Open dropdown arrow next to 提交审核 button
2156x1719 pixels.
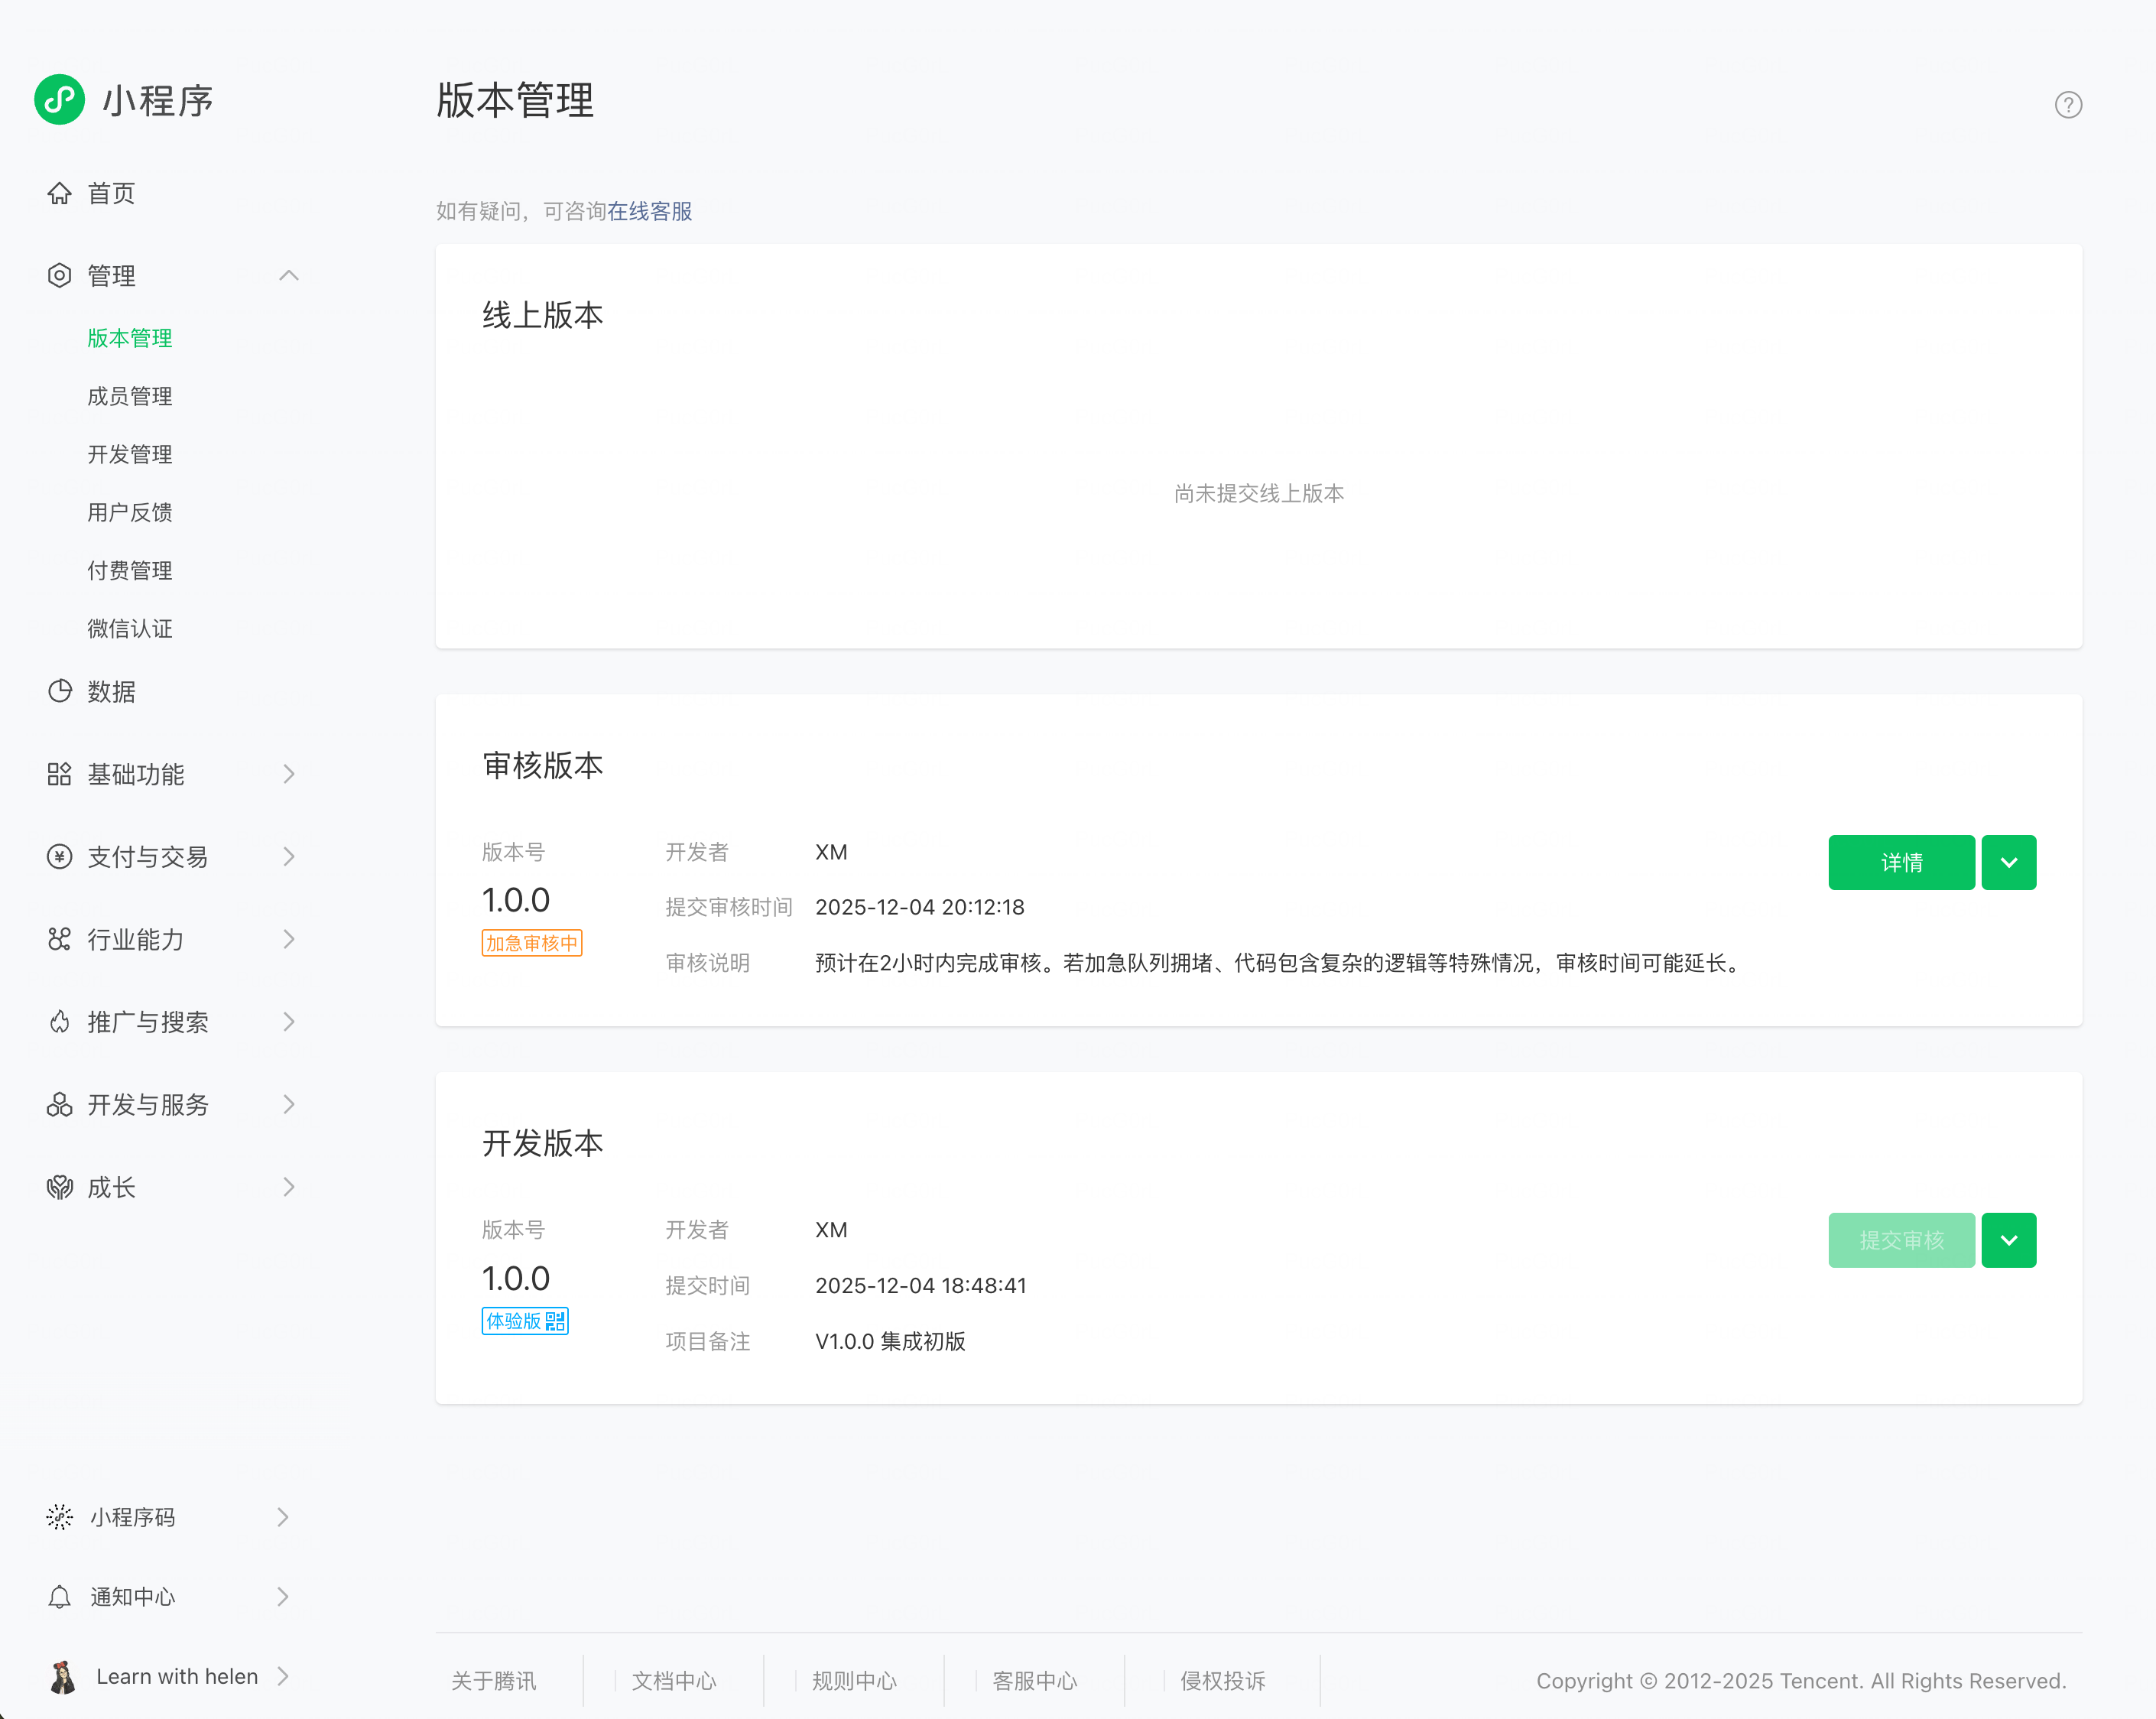(2008, 1241)
